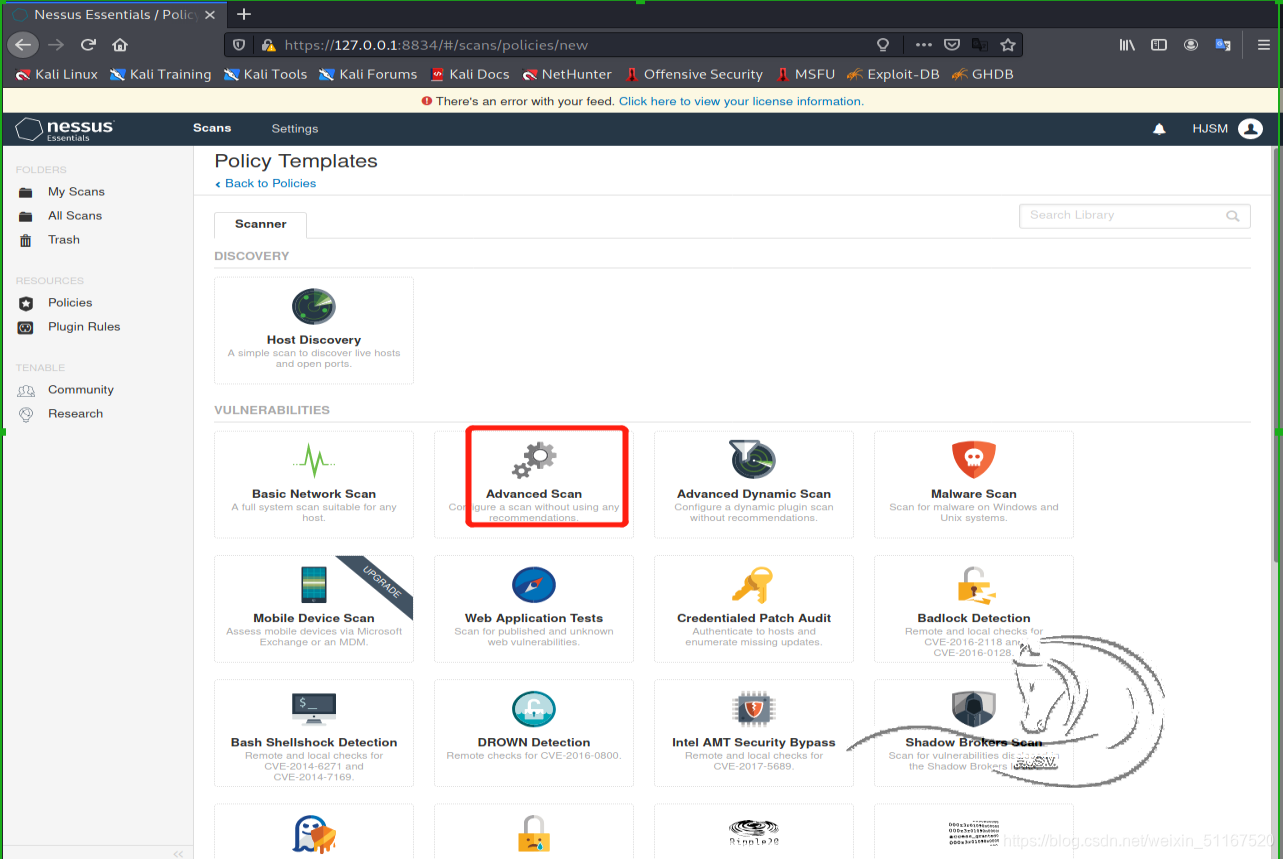Open Research under Tenable
Viewport: 1284px width, 859px height.
[x=76, y=413]
